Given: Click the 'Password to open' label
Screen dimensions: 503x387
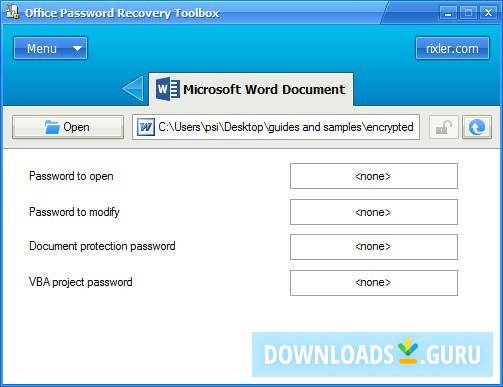Looking at the screenshot, I should 71,176.
